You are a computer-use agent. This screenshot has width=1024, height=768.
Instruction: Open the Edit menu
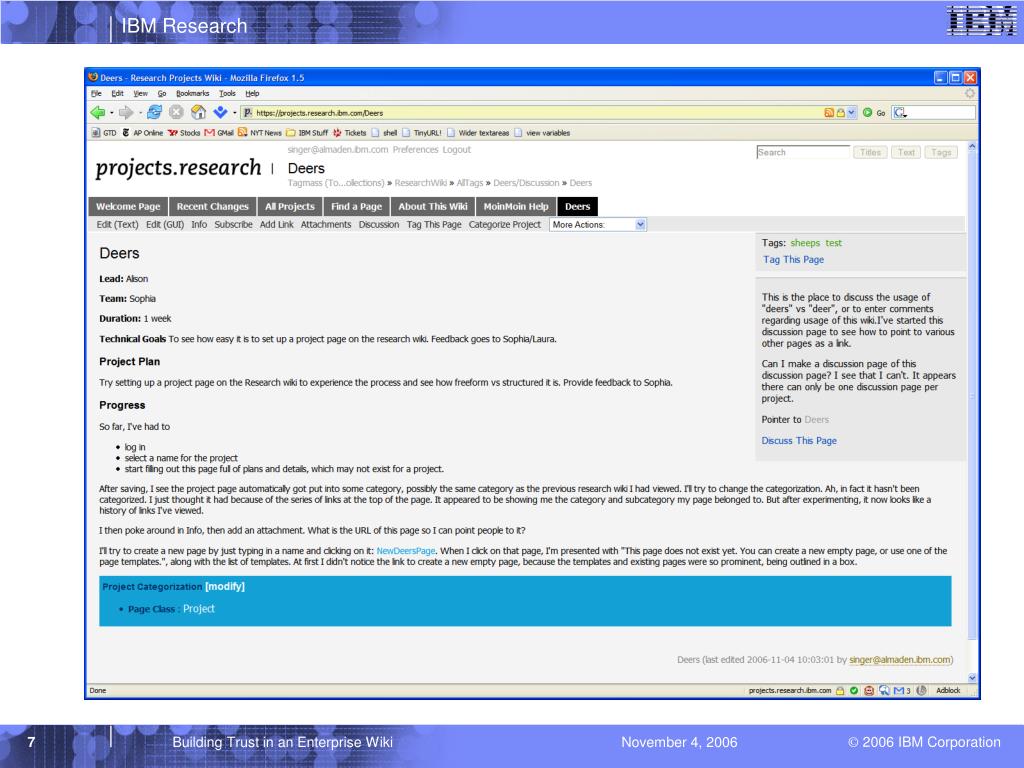(x=118, y=93)
